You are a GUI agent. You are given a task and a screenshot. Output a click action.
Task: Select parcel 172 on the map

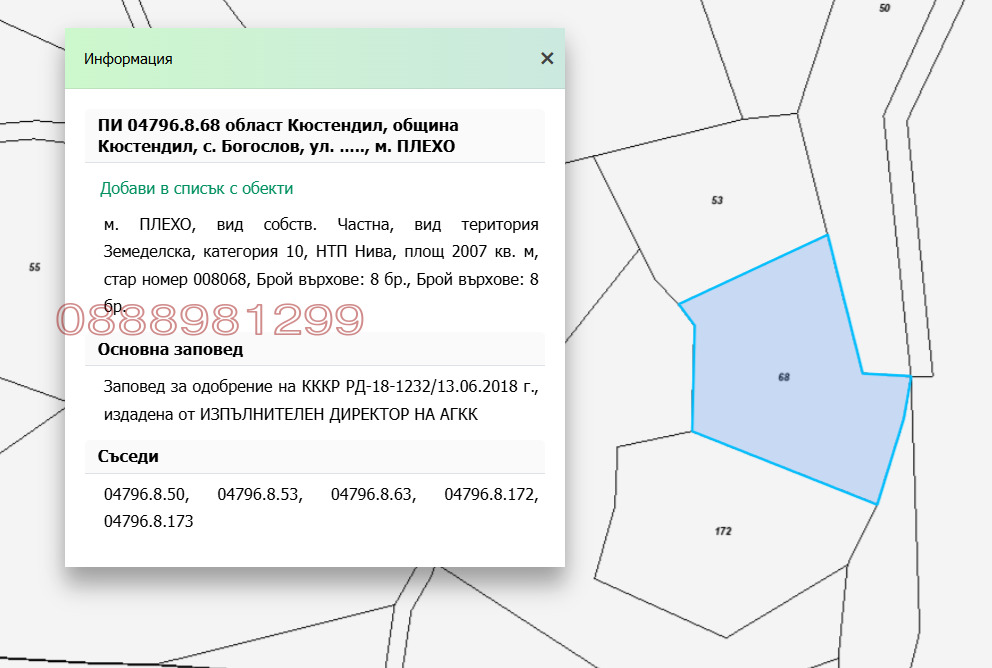point(722,531)
